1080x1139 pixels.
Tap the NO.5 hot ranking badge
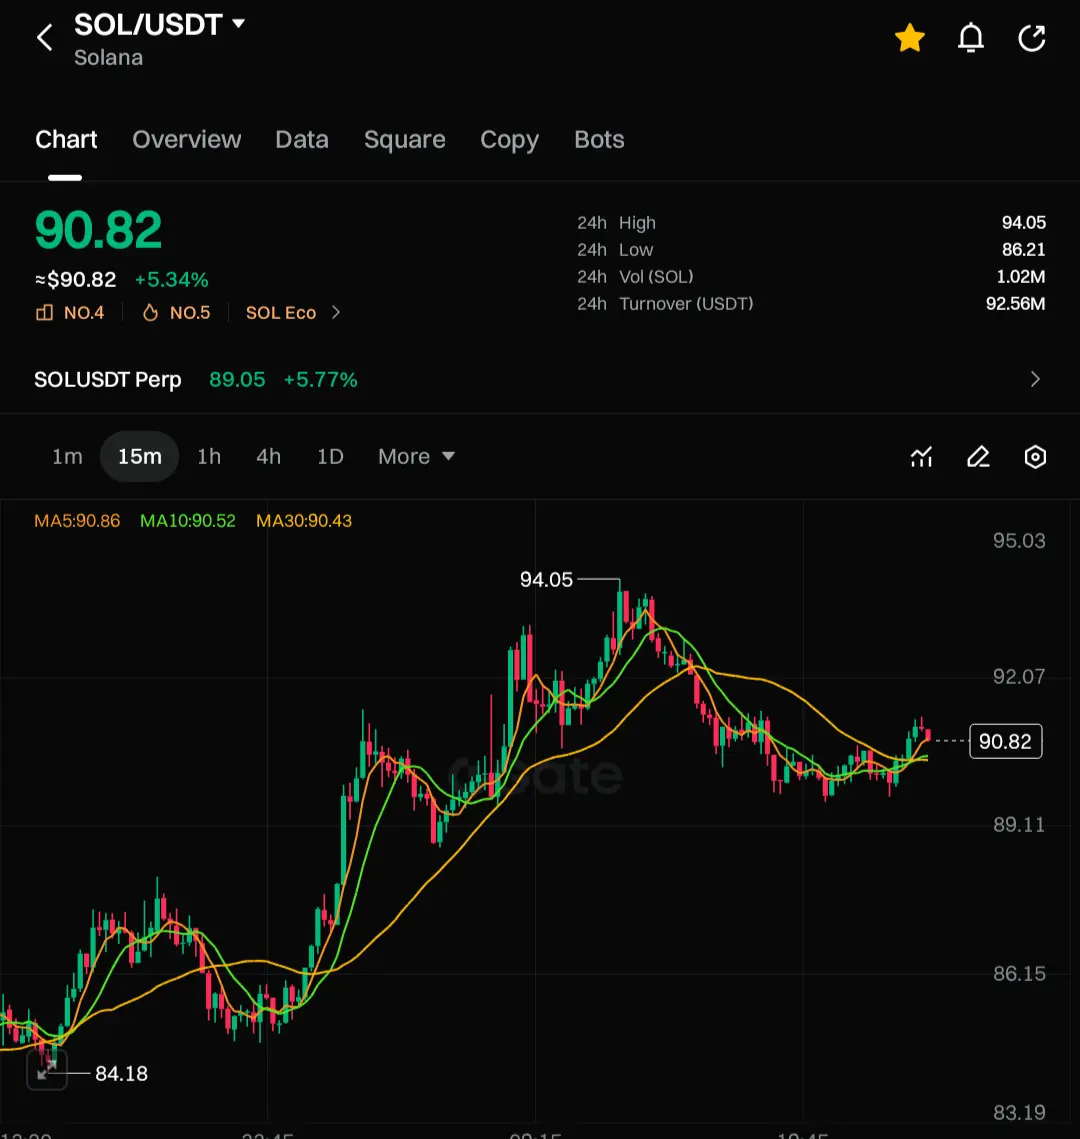tap(176, 313)
